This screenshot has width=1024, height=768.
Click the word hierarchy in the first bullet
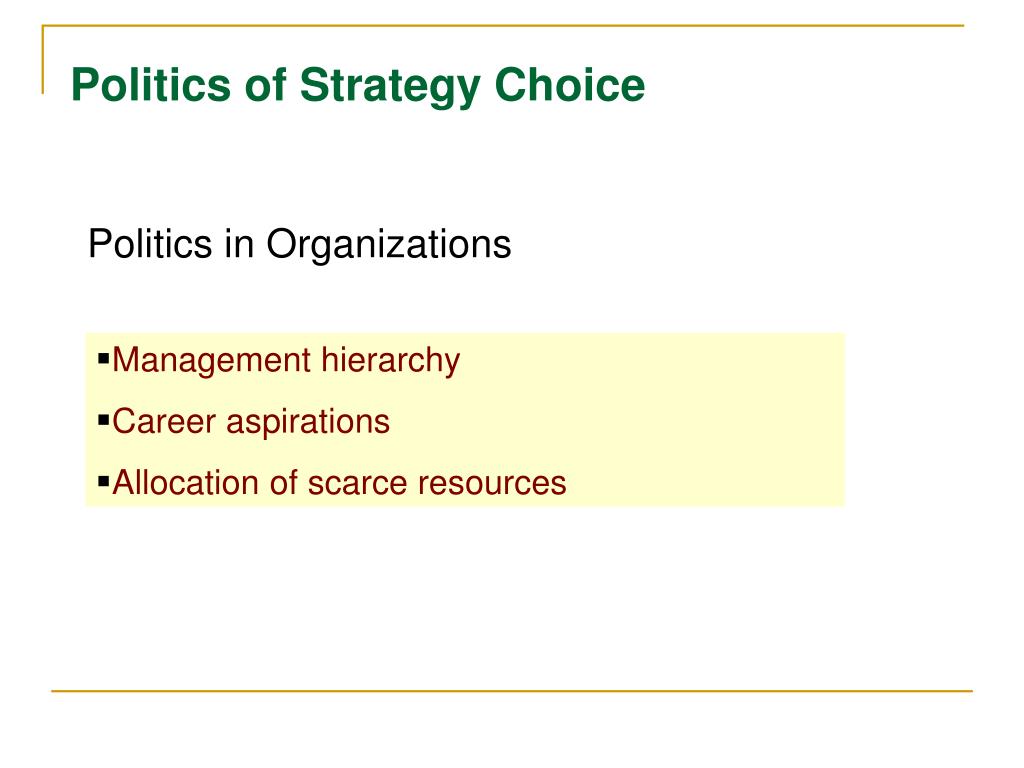(x=391, y=360)
